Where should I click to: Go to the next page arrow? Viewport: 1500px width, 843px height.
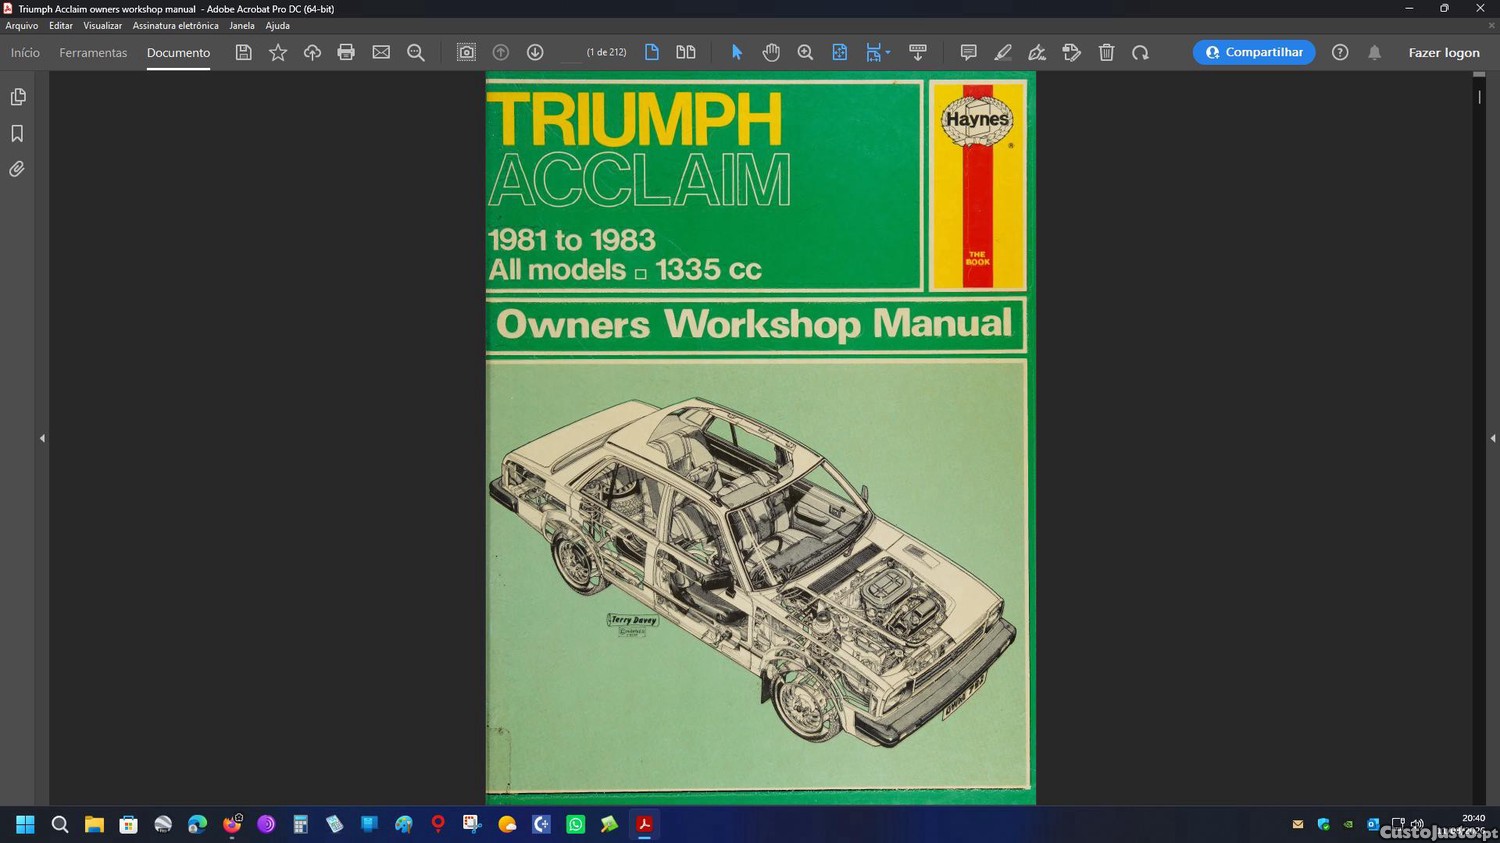535,52
